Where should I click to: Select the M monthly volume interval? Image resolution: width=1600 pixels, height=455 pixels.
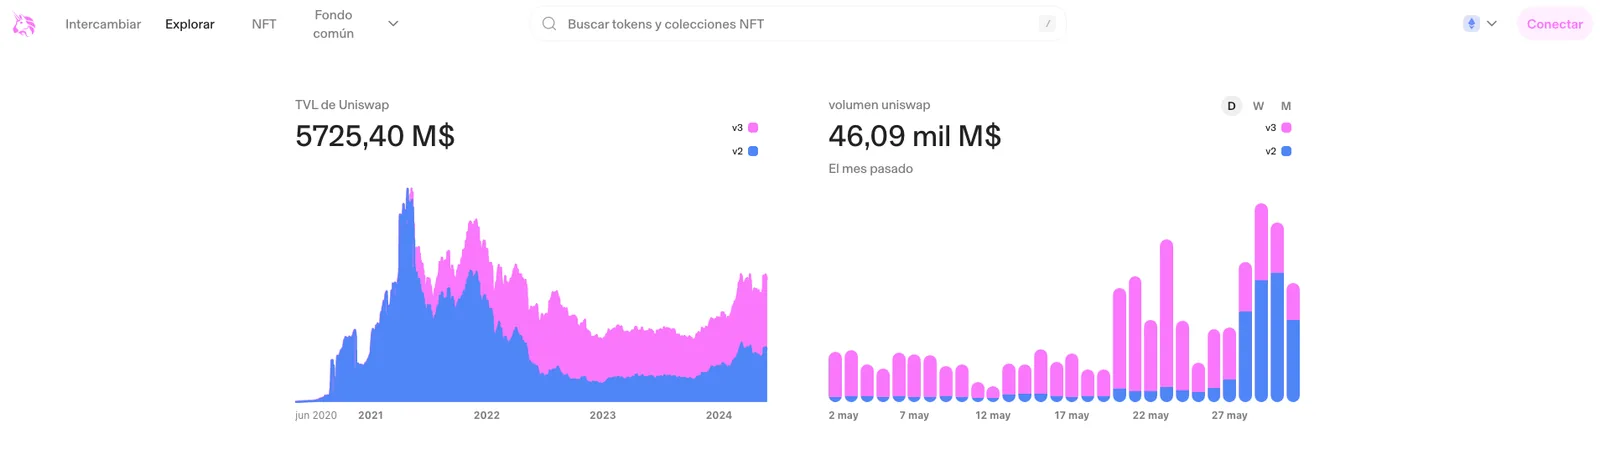pos(1286,106)
